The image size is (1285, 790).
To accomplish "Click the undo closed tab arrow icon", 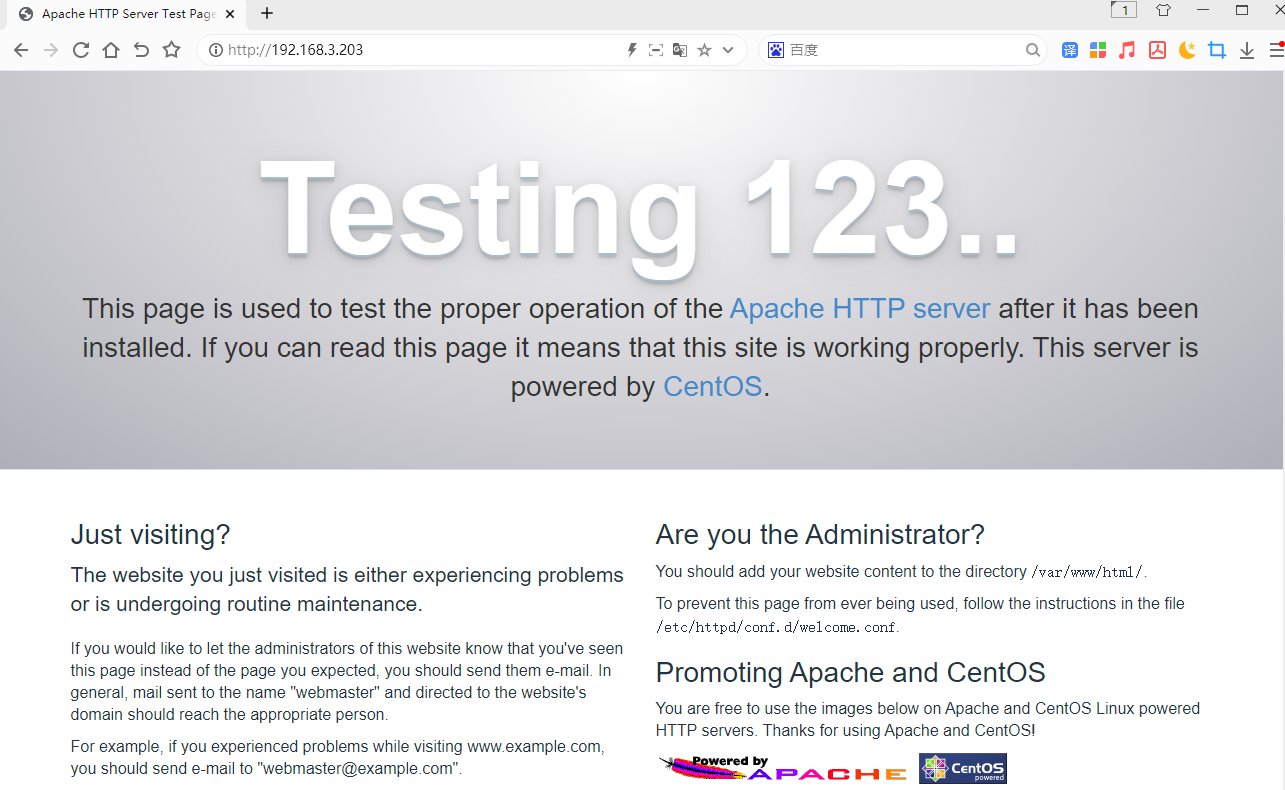I will tap(141, 50).
